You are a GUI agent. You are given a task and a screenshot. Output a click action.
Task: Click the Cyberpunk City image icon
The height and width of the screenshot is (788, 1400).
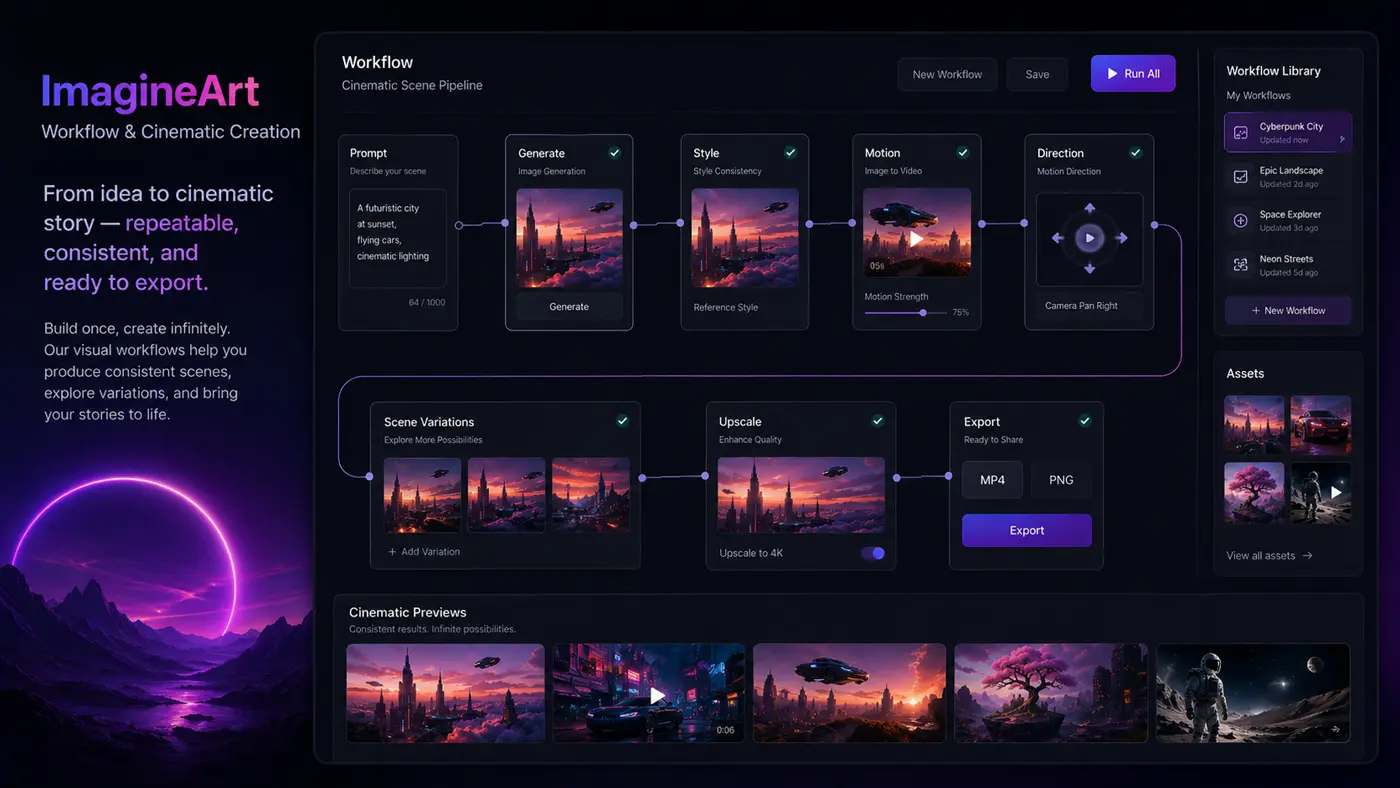[1241, 132]
